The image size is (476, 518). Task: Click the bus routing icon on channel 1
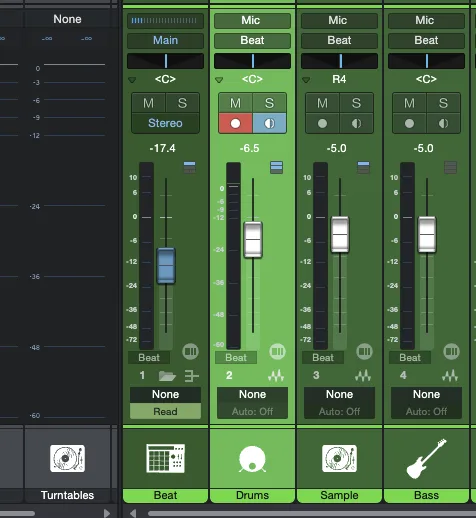pyautogui.click(x=191, y=376)
